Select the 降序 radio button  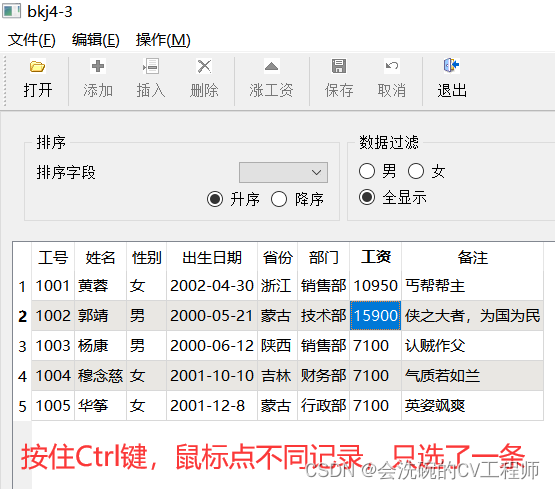279,199
